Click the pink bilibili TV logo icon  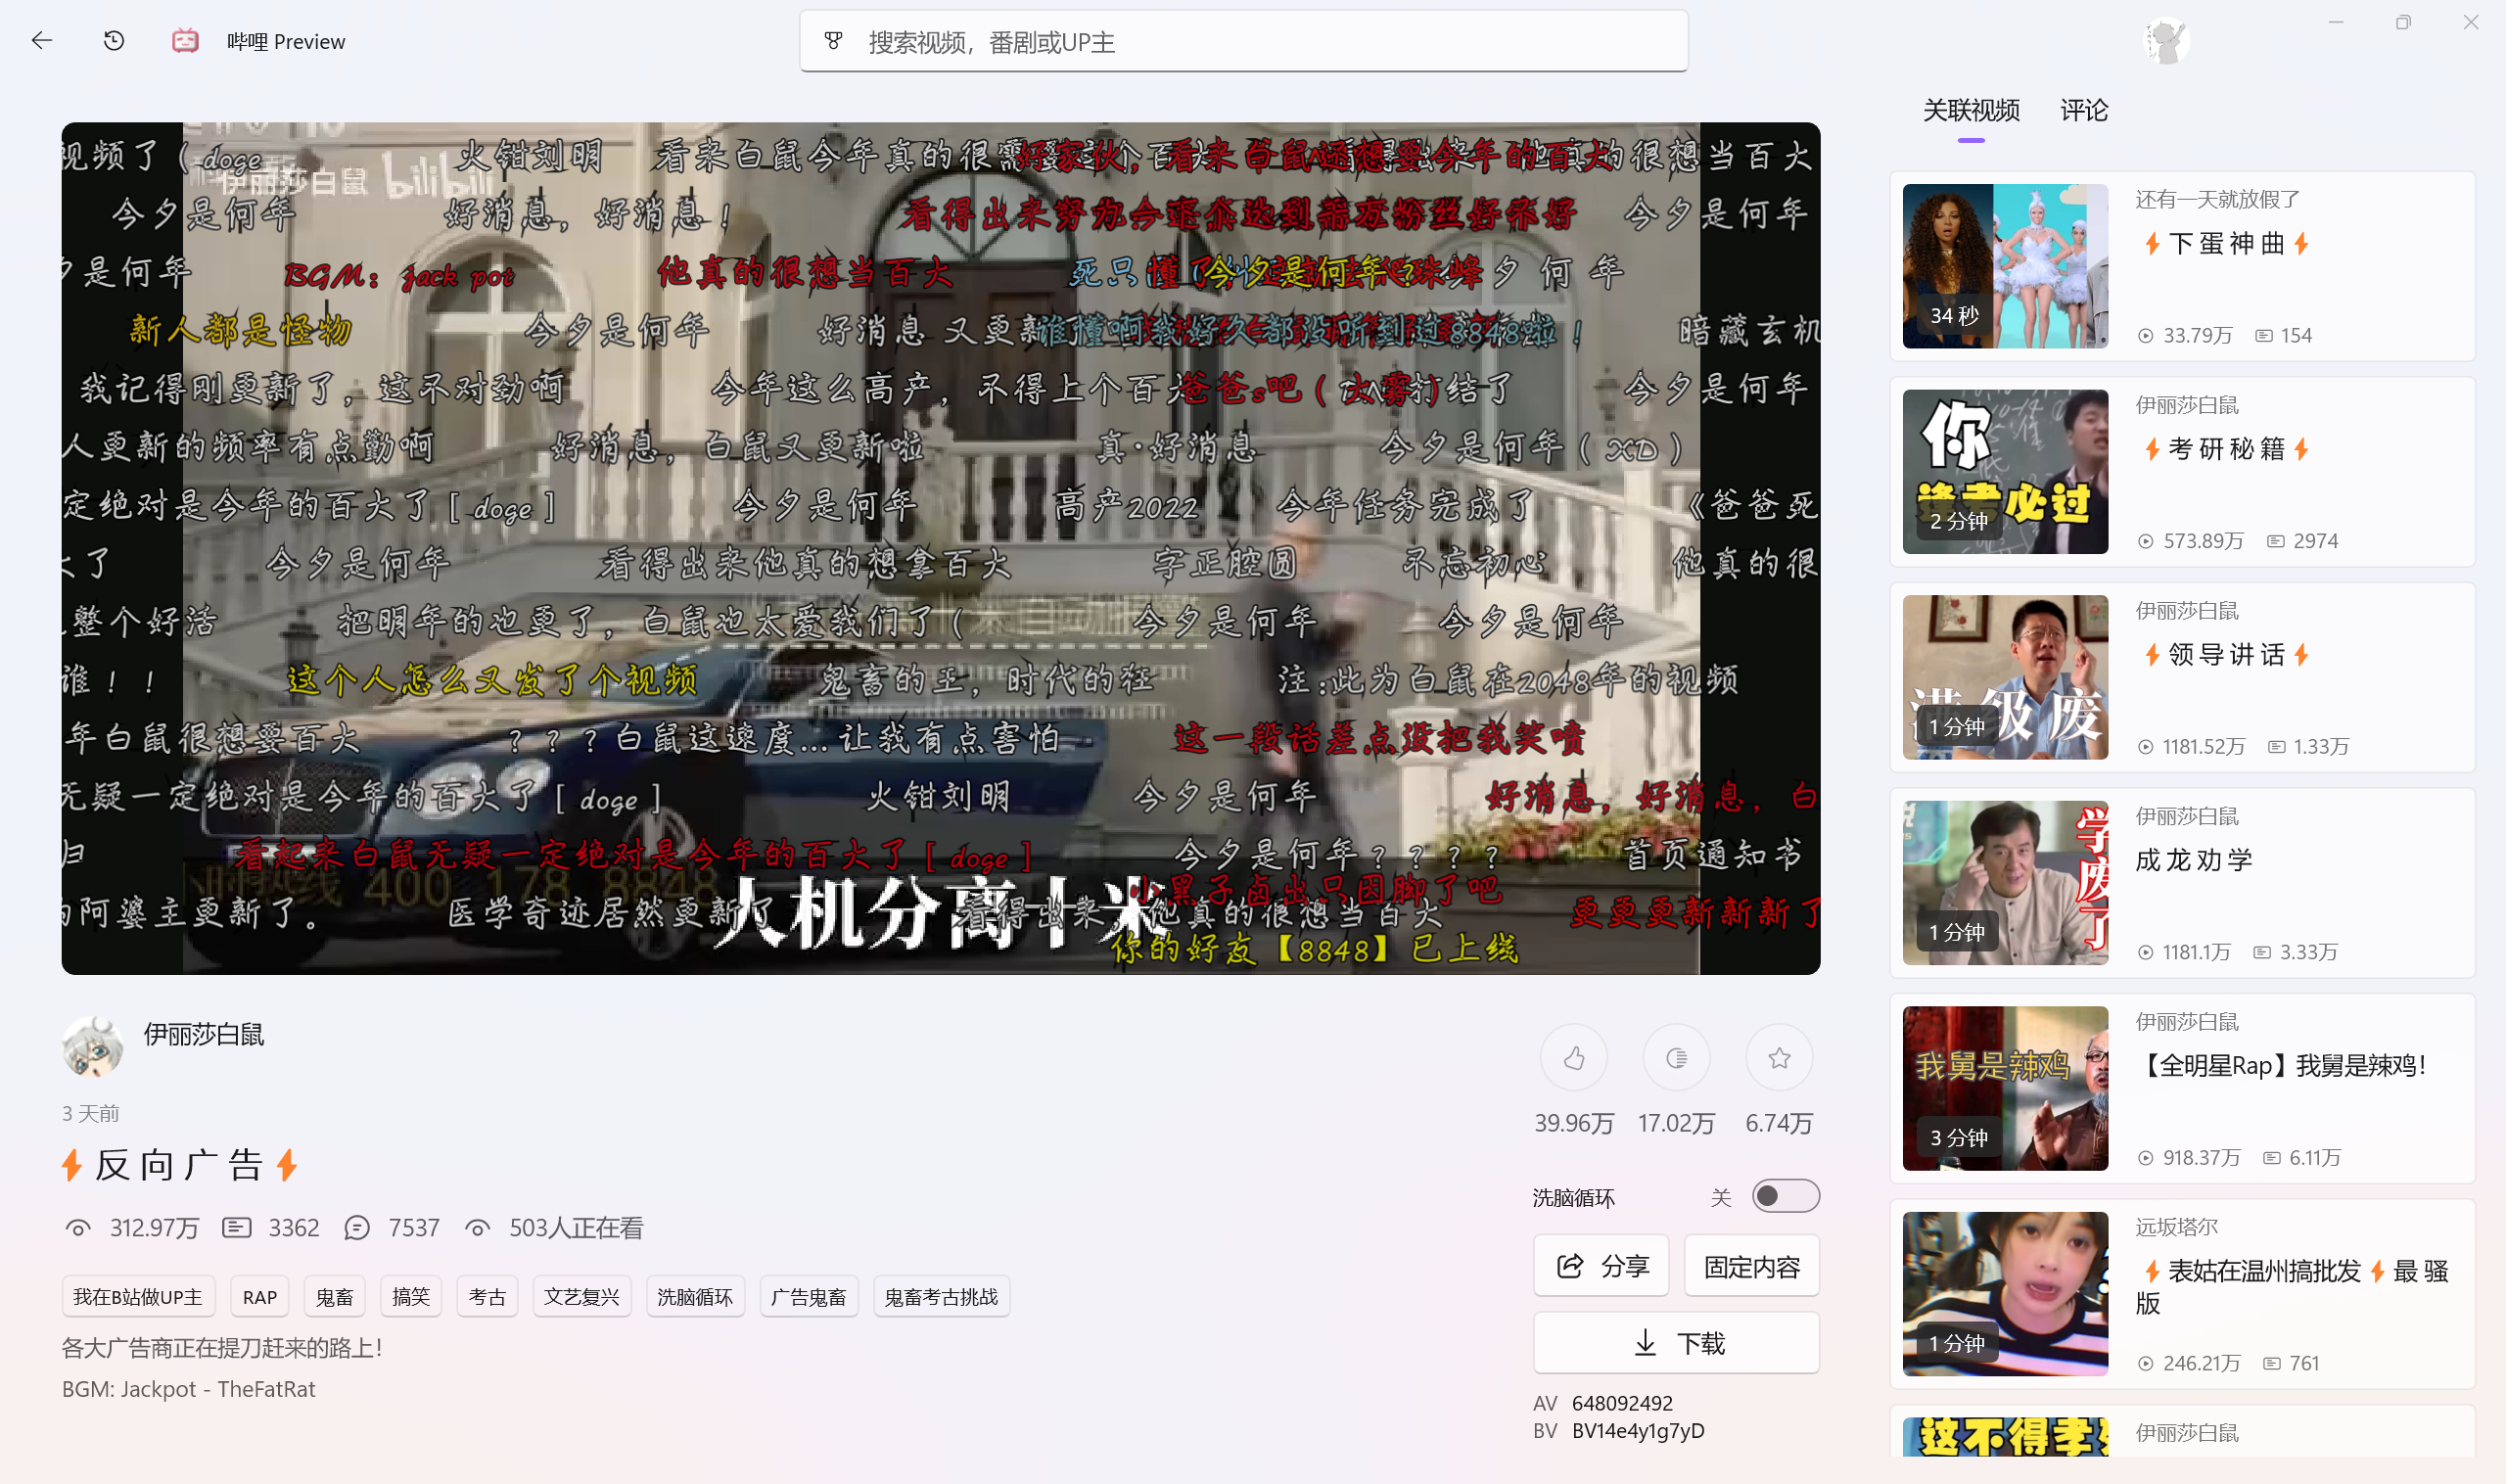pos(184,41)
